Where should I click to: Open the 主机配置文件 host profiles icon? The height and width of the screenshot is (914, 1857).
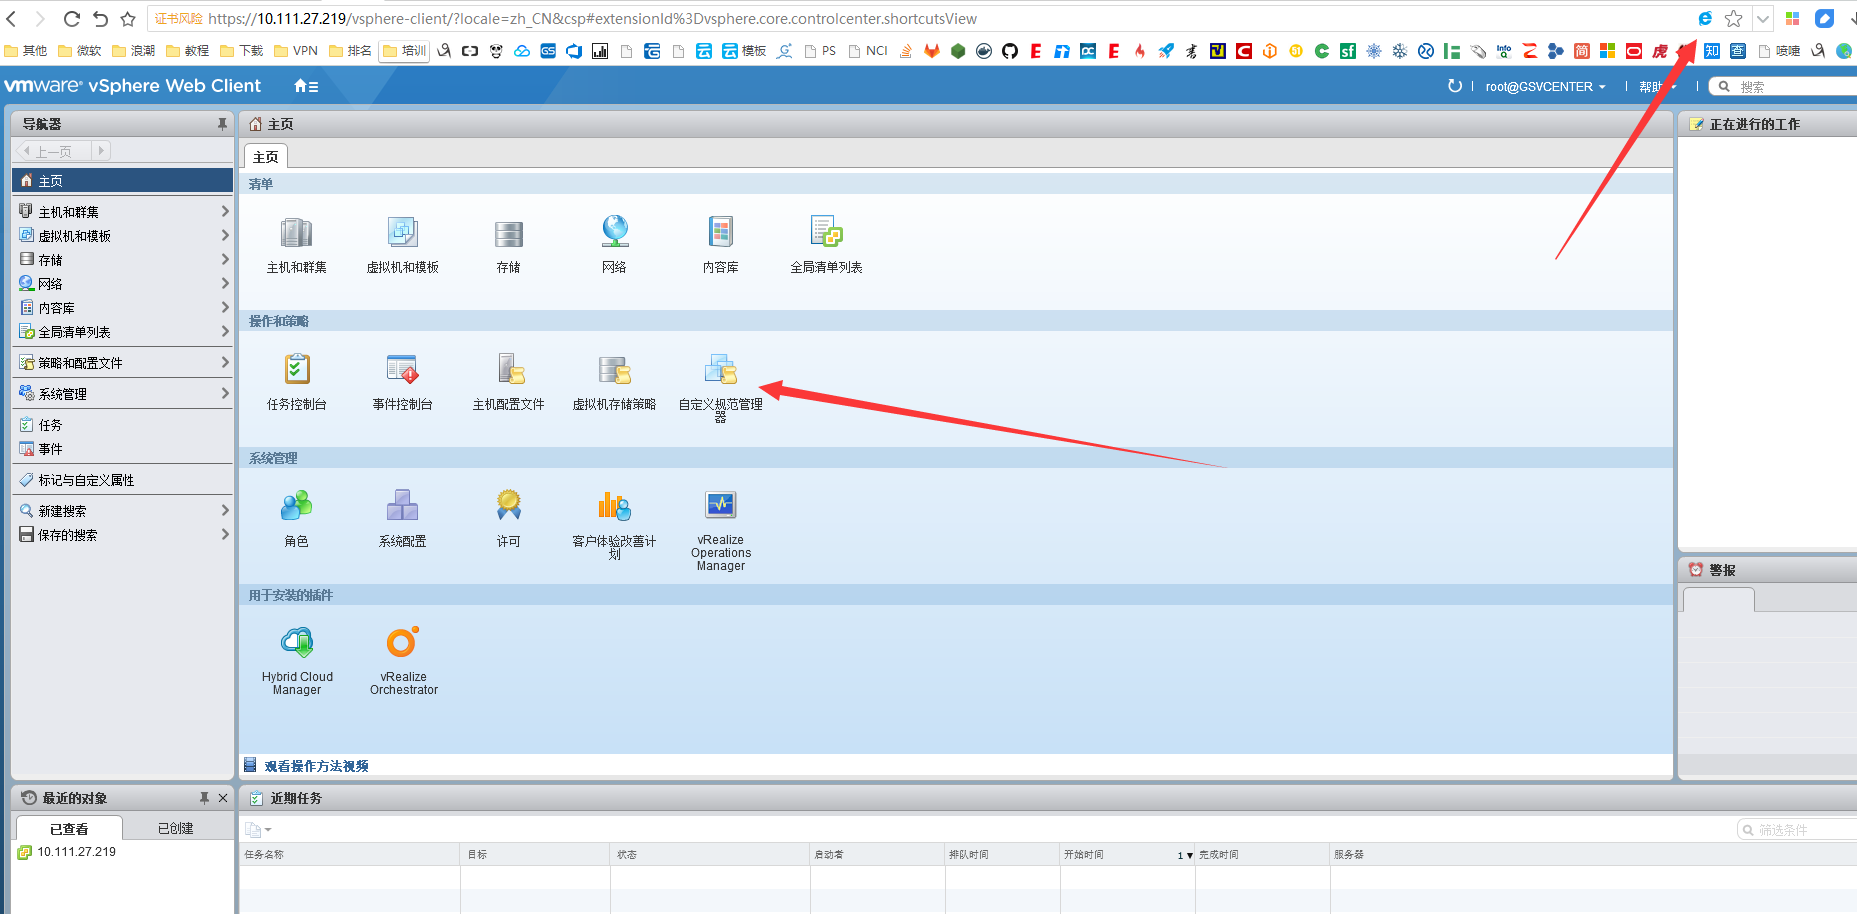point(511,370)
